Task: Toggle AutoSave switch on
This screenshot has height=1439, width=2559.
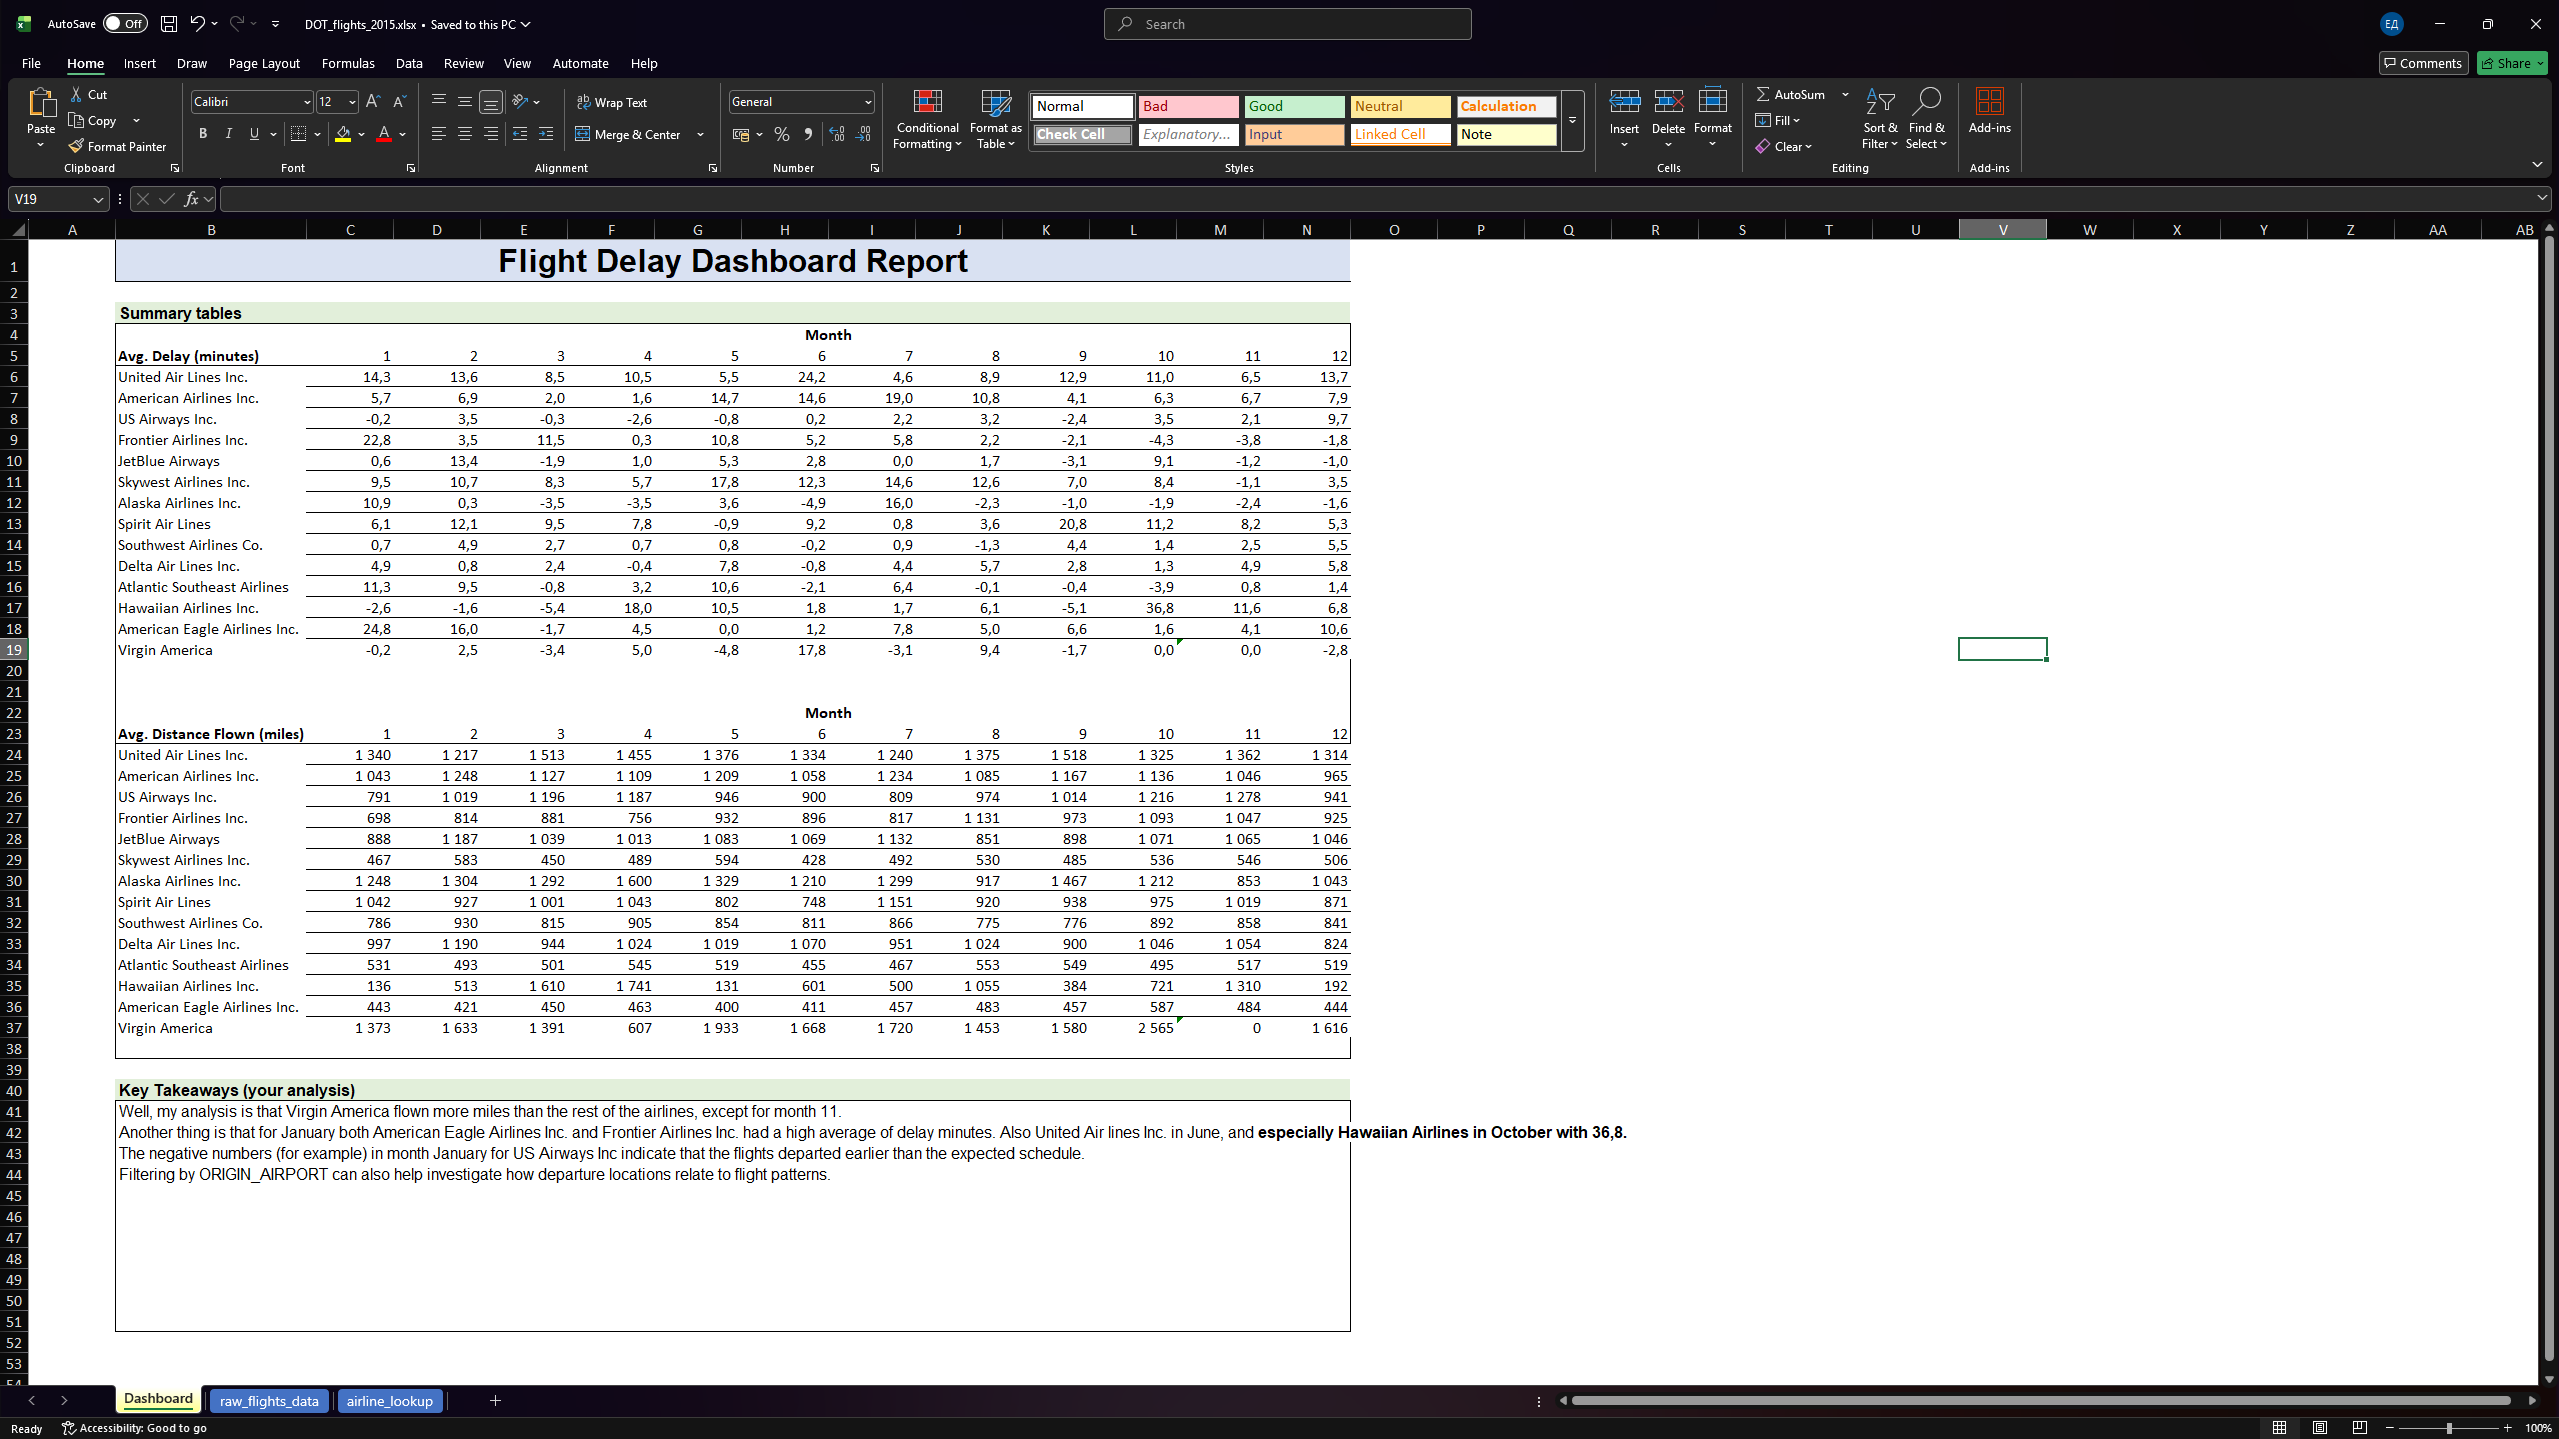Action: tap(125, 24)
